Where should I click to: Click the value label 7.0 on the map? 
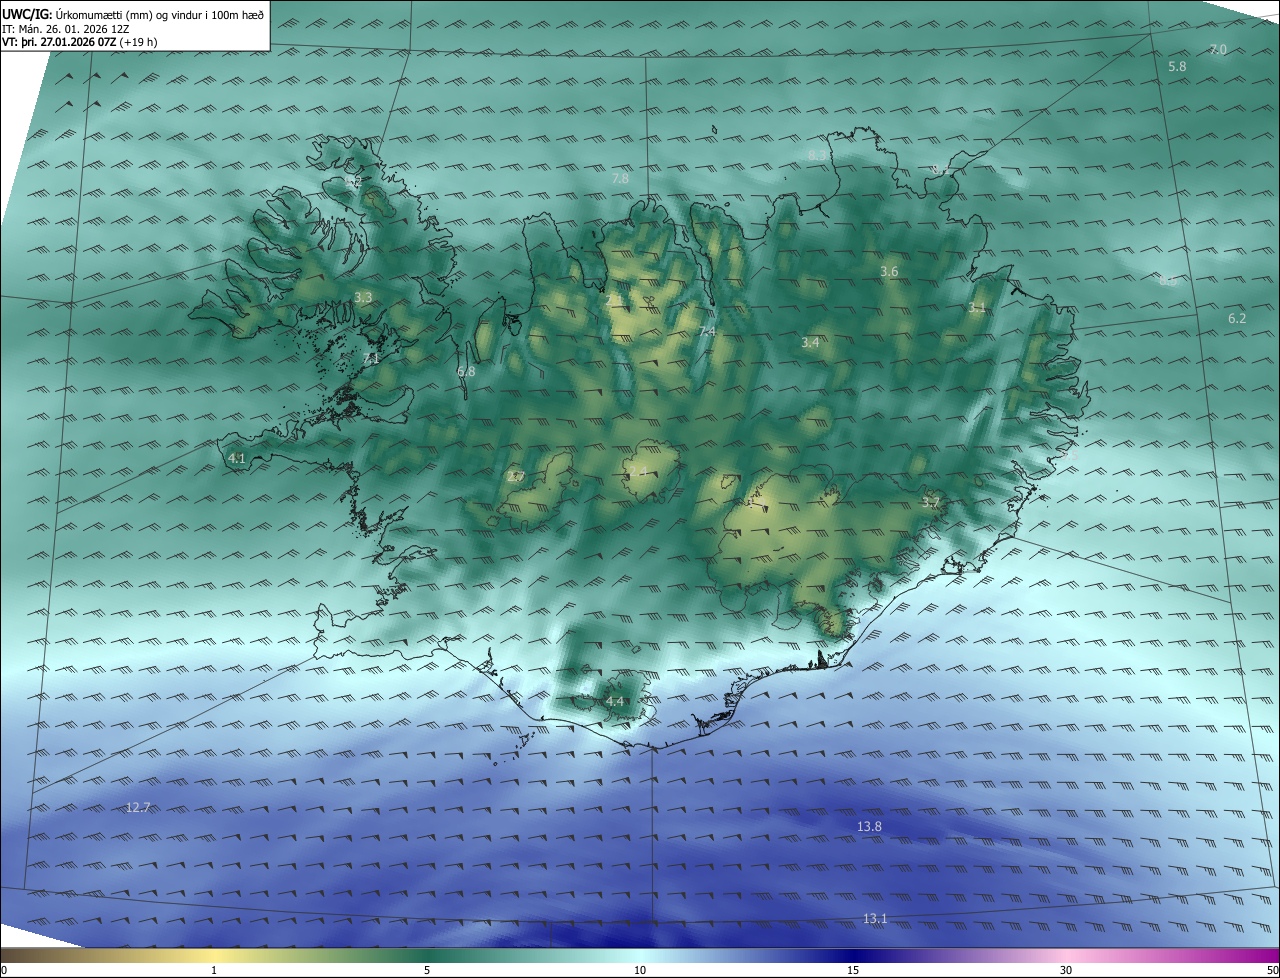[x=1218, y=49]
